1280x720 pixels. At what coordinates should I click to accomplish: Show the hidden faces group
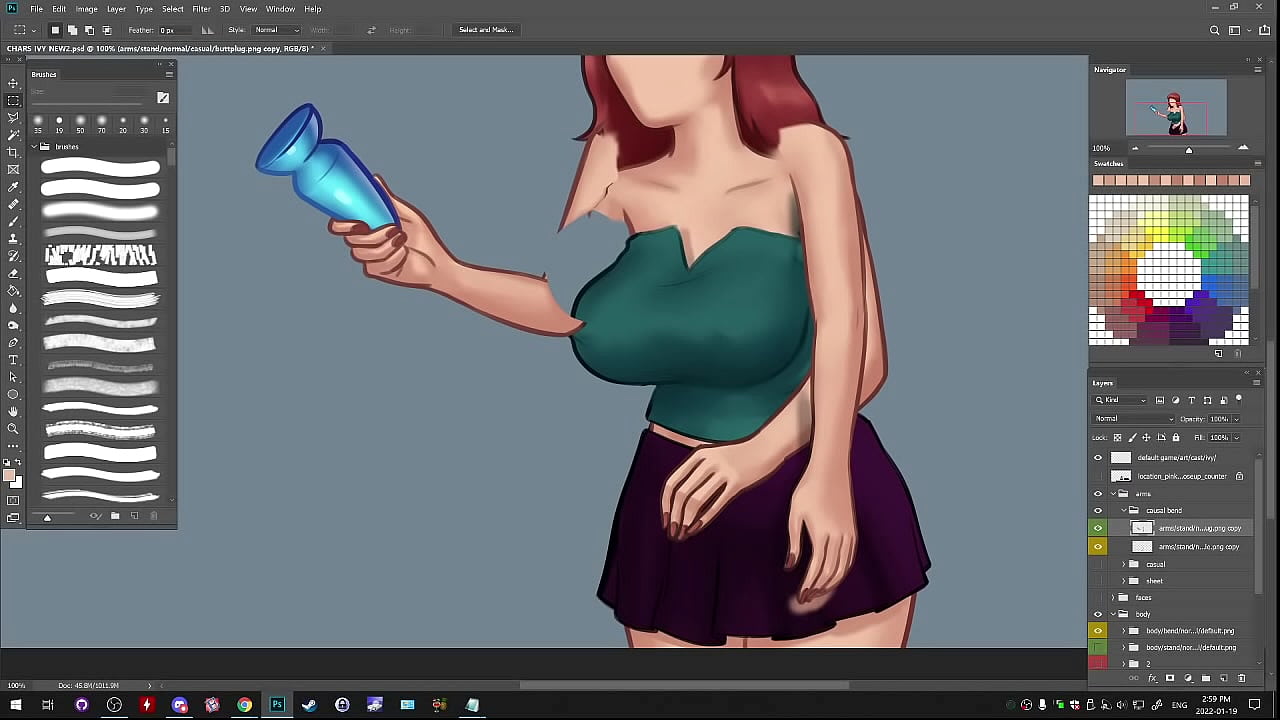pos(1098,597)
